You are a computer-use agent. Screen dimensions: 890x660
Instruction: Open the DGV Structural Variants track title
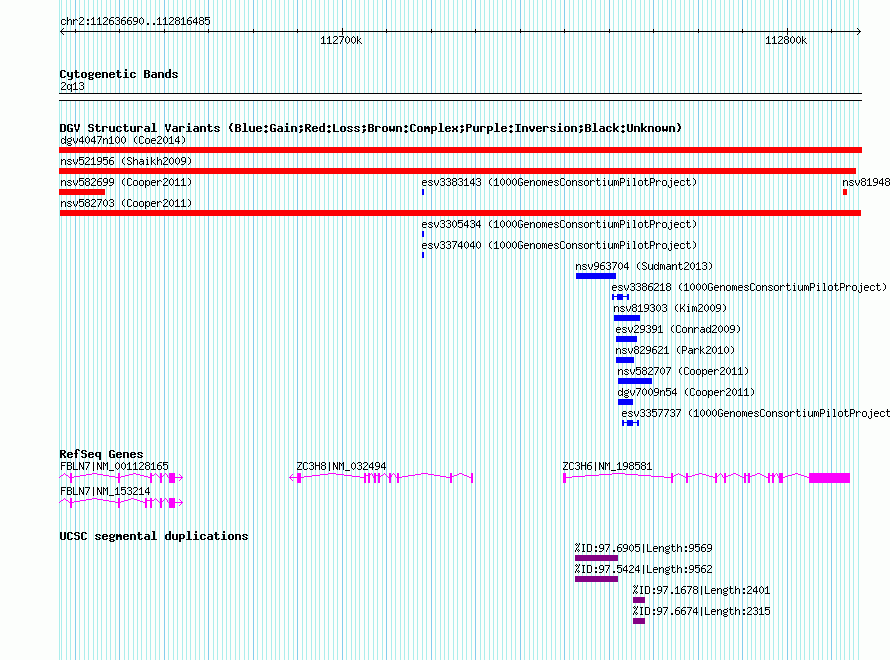point(370,128)
